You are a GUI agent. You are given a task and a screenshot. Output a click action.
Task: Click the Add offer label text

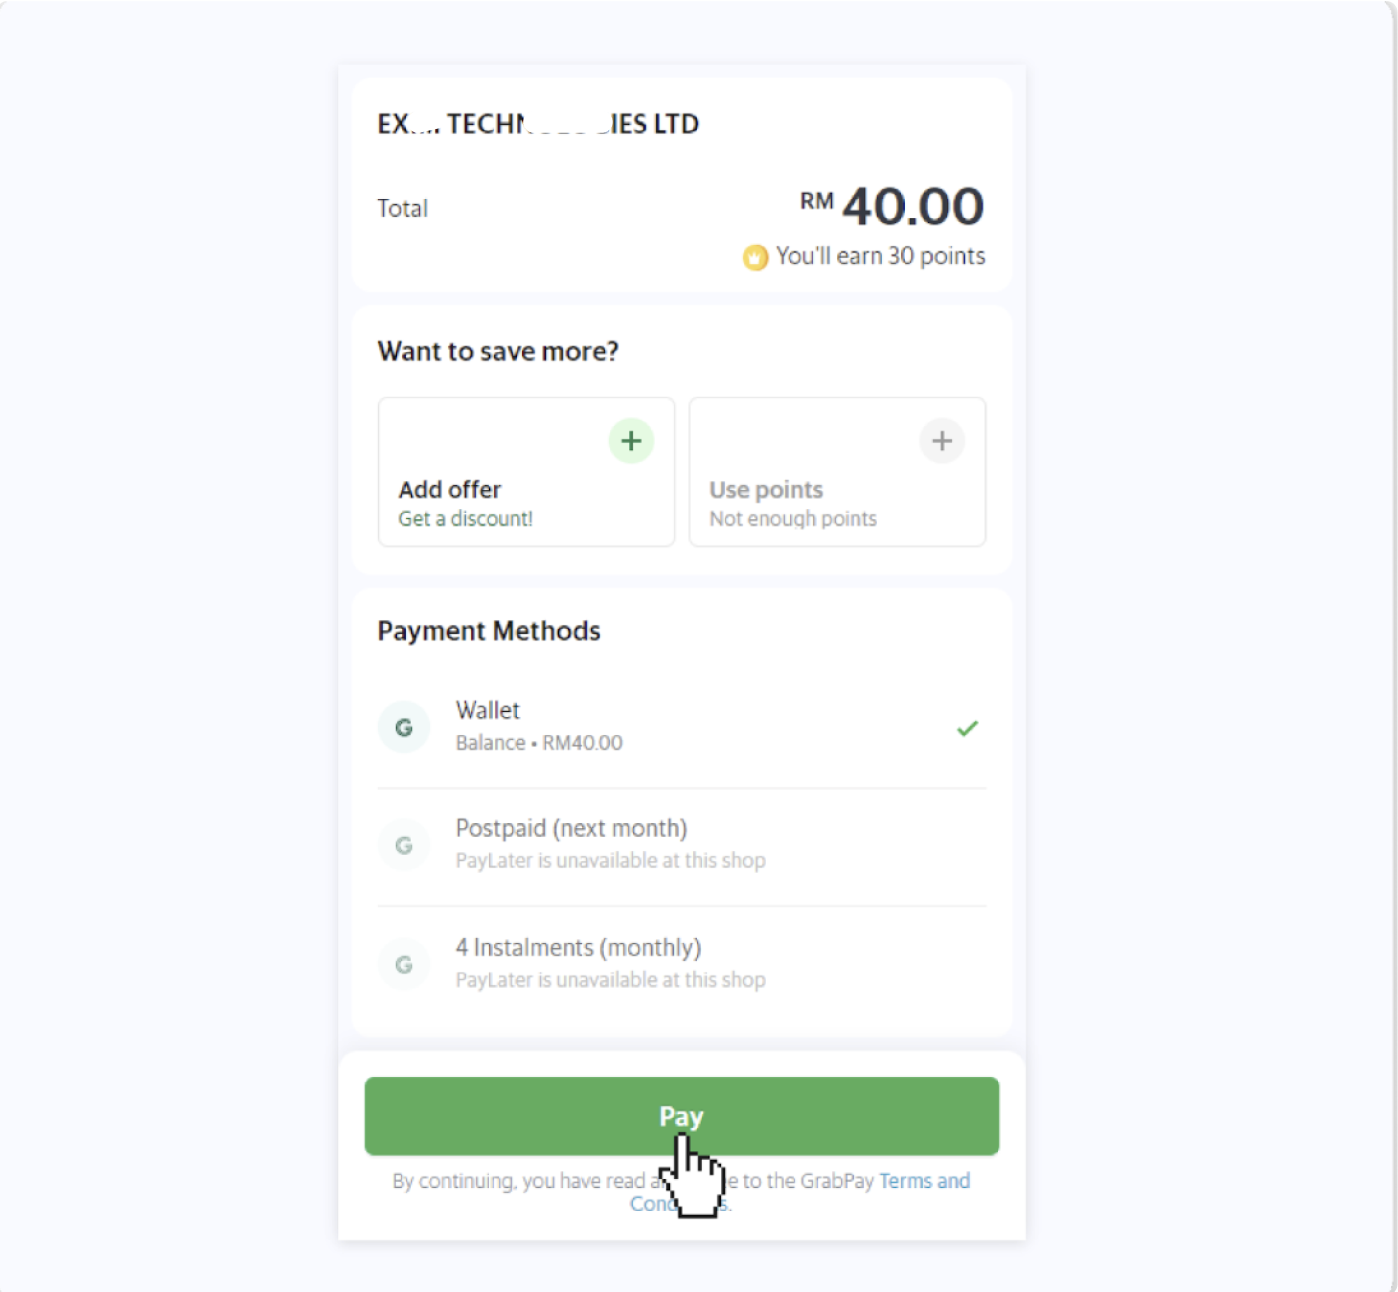point(450,490)
